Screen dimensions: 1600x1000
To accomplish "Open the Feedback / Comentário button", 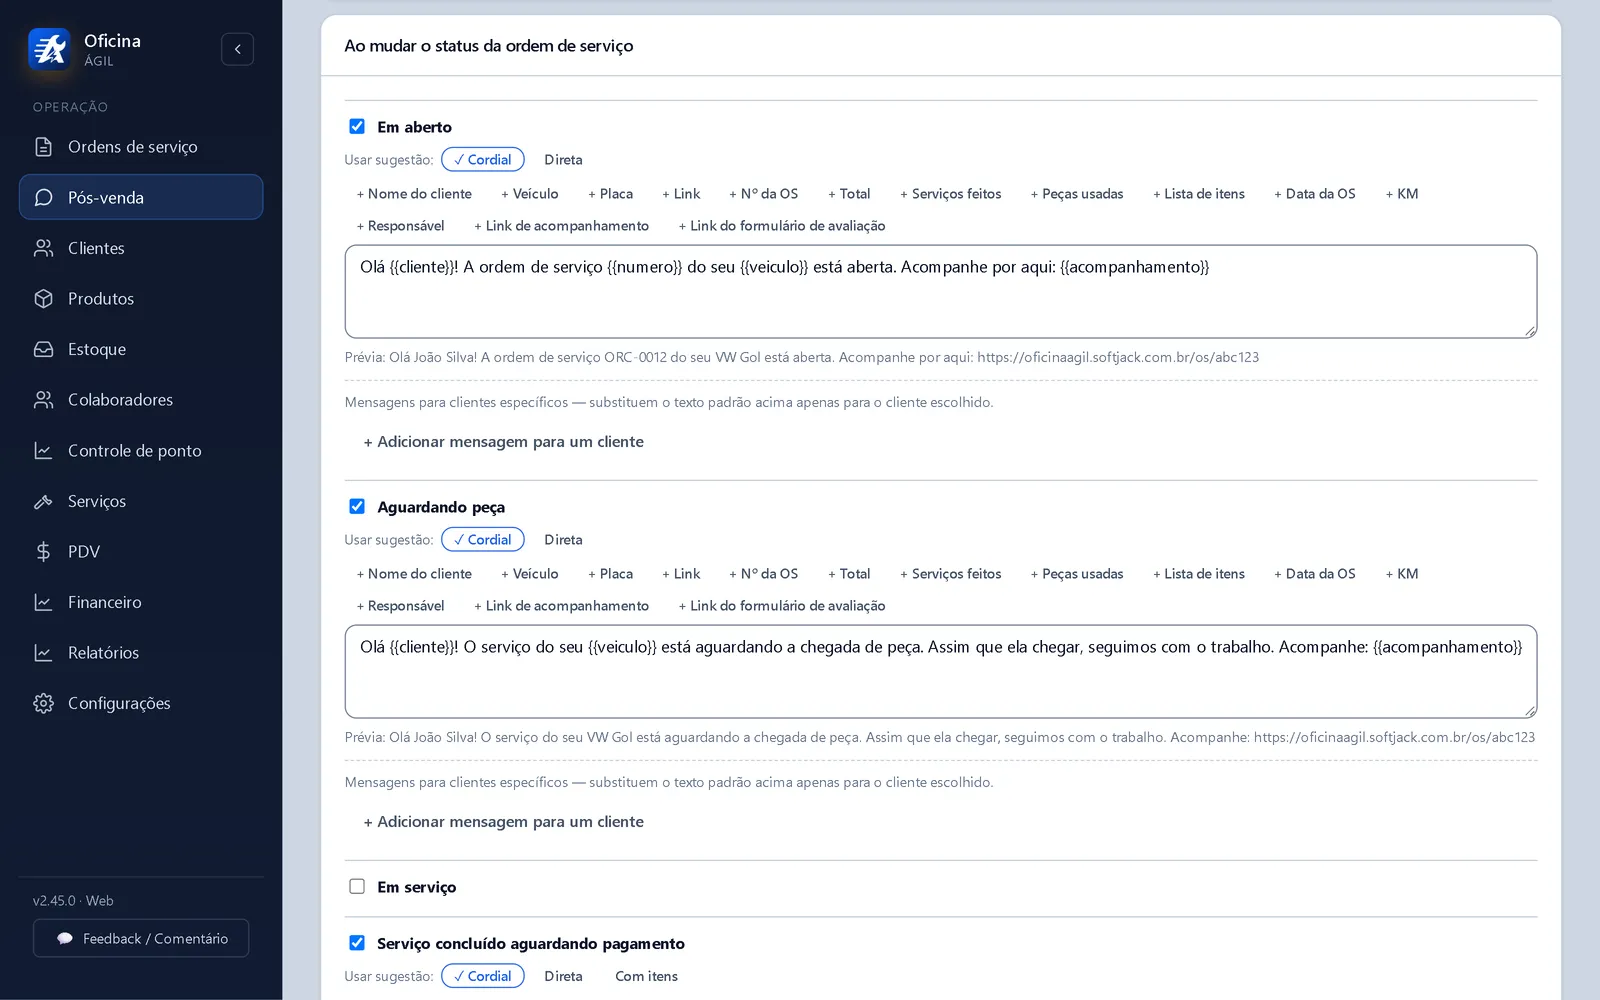I will pyautogui.click(x=141, y=938).
